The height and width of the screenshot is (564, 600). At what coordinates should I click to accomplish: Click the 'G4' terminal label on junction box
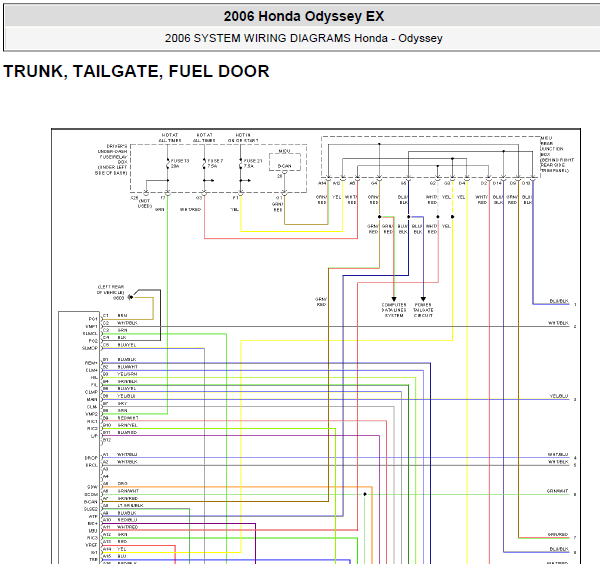click(374, 183)
